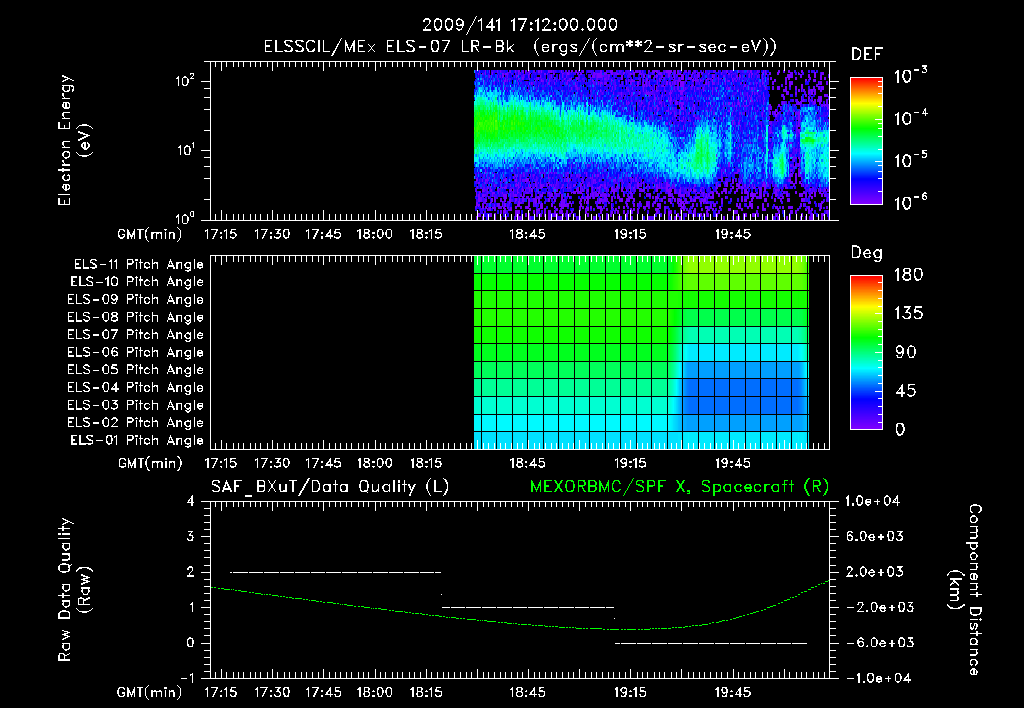Screen dimensions: 1024x708
Task: Click the 19:15 tick label under the pitch angle plot
Action: [x=630, y=463]
